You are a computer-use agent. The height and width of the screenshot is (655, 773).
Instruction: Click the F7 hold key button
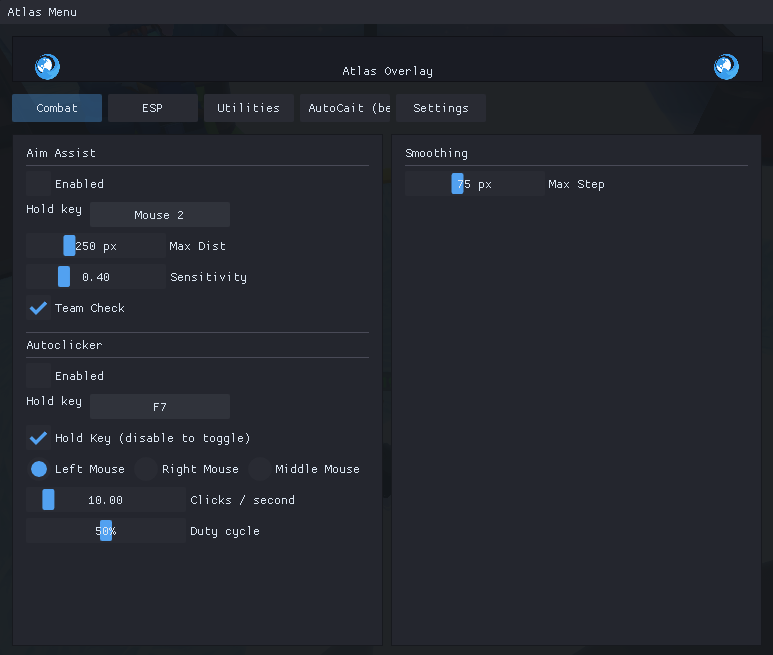pyautogui.click(x=159, y=407)
